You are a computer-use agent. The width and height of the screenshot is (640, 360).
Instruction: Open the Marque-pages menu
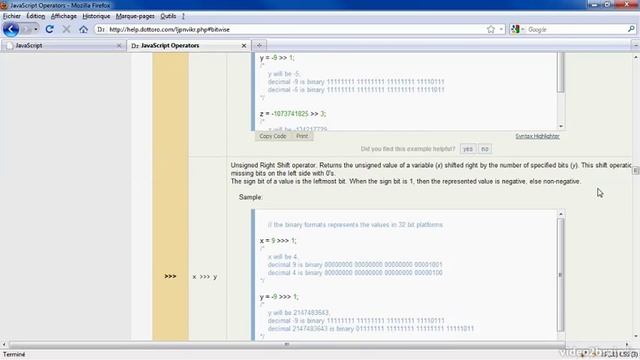coord(135,16)
